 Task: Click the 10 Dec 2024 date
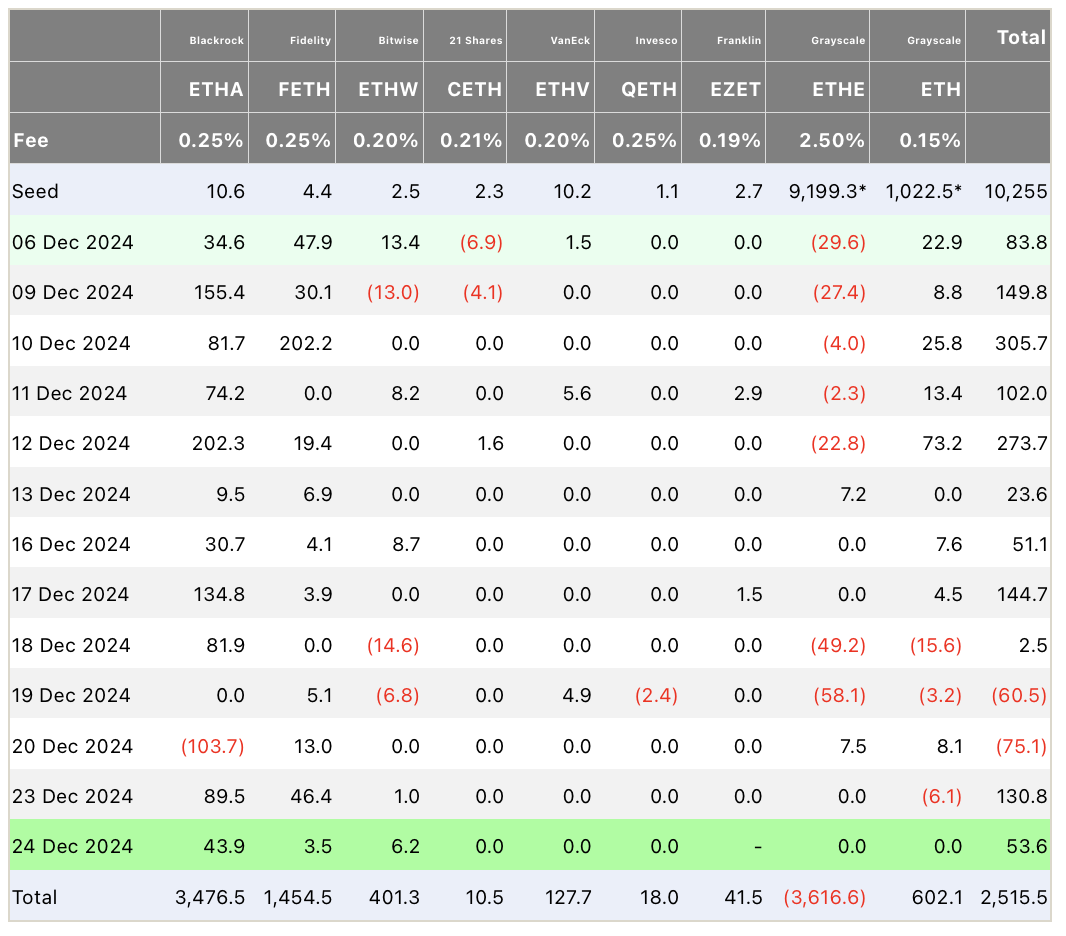tap(71, 343)
